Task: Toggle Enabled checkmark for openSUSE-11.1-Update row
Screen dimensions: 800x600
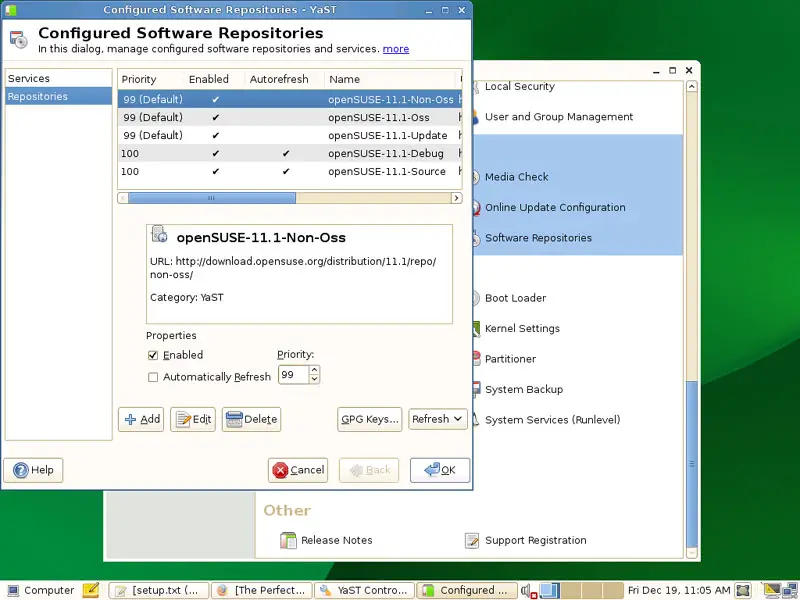Action: [x=215, y=135]
